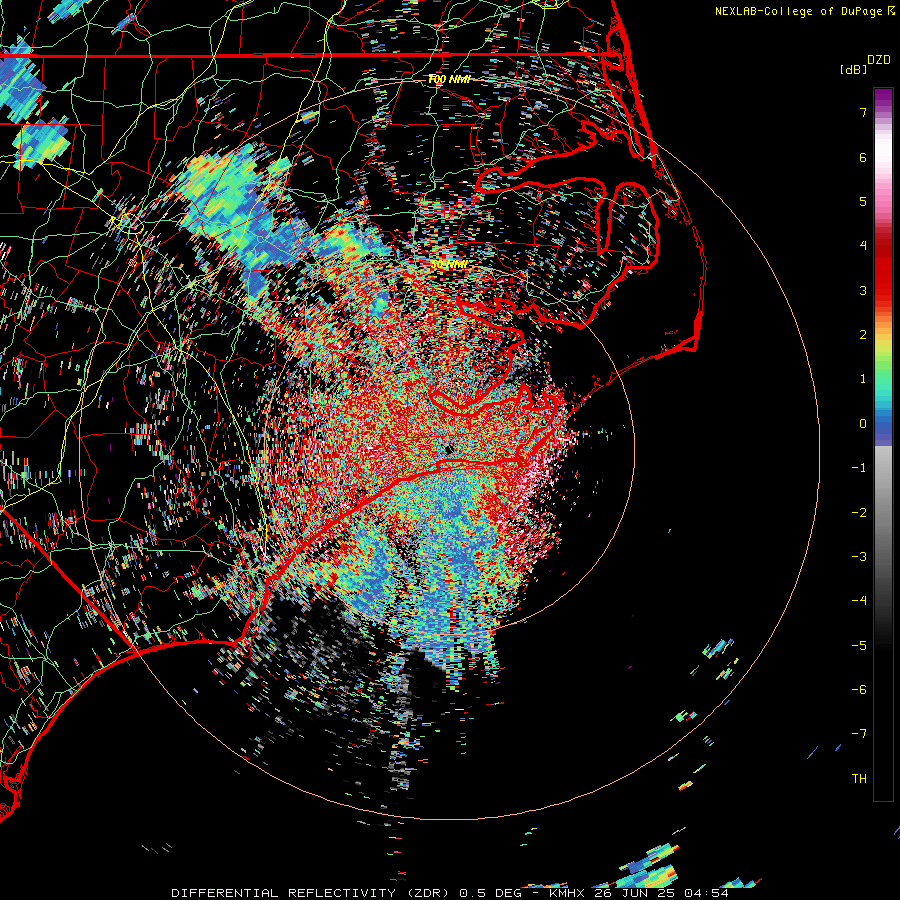
Task: Click the -2 value on the dB scale
Action: (859, 513)
